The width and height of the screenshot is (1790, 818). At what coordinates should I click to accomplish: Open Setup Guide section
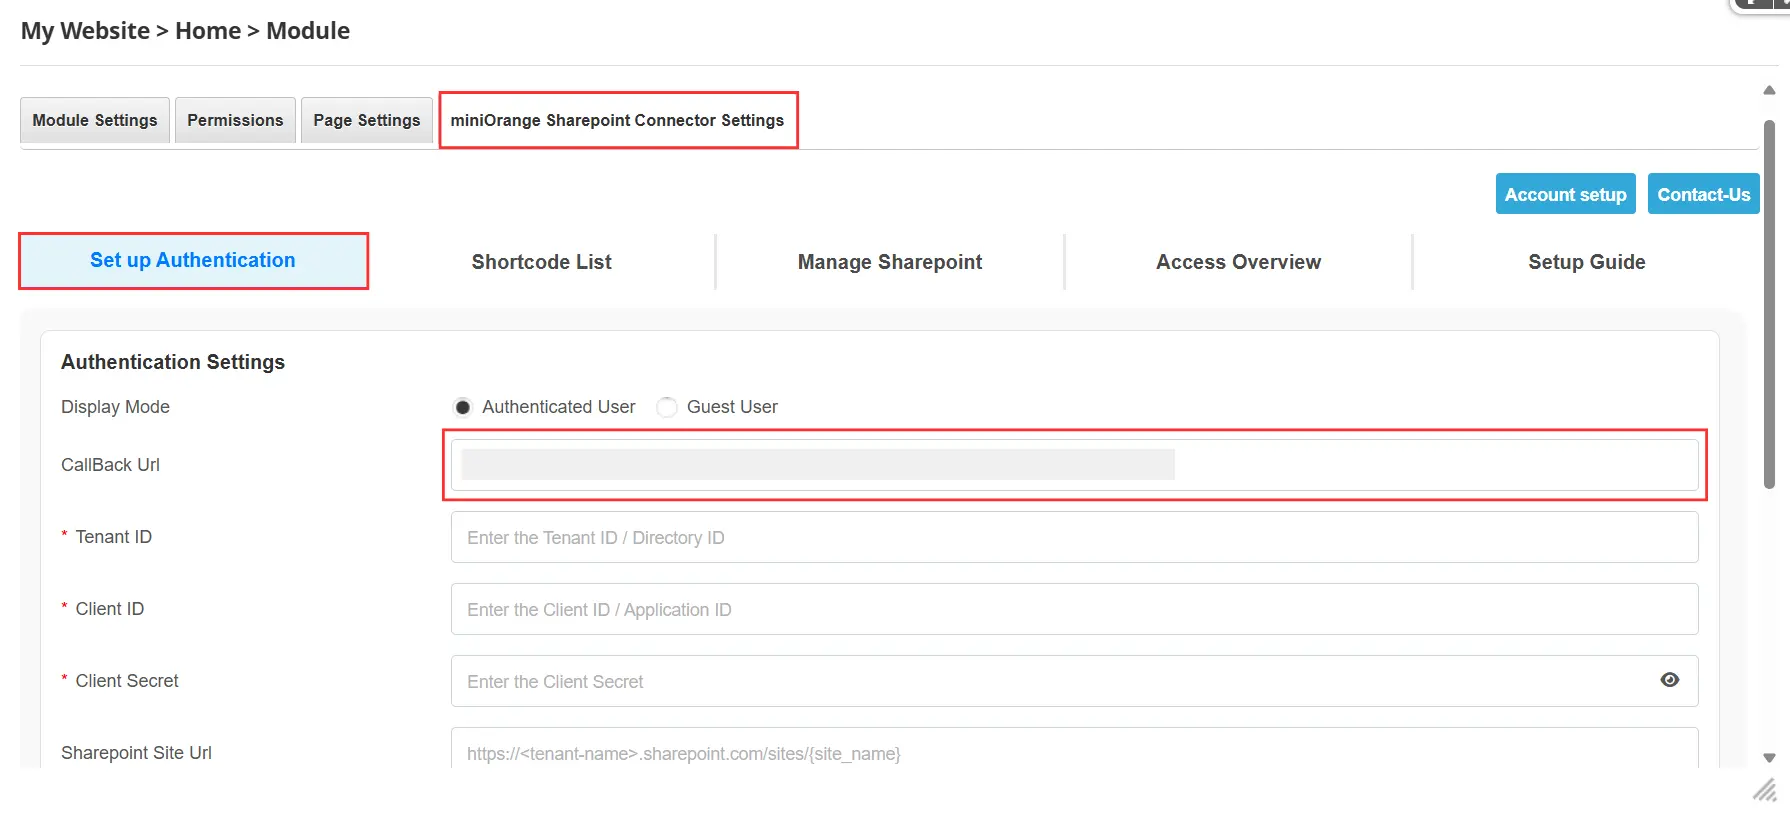point(1586,262)
